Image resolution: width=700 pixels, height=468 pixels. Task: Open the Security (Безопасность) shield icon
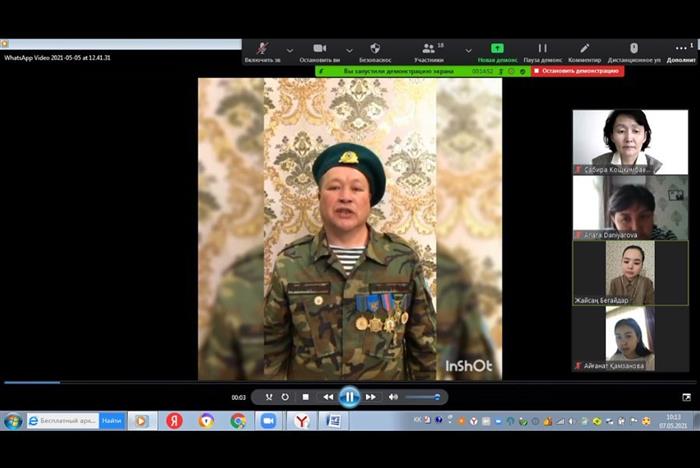(x=375, y=50)
